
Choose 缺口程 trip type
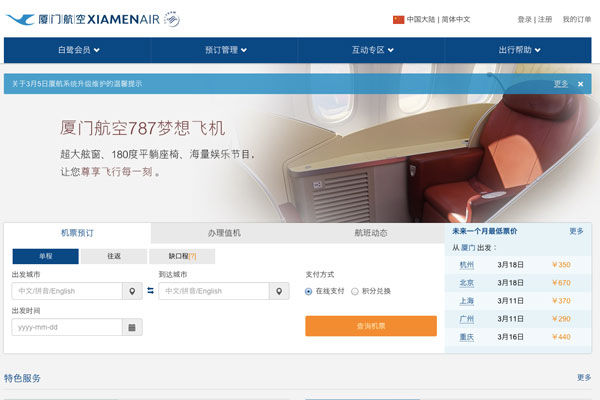point(182,256)
